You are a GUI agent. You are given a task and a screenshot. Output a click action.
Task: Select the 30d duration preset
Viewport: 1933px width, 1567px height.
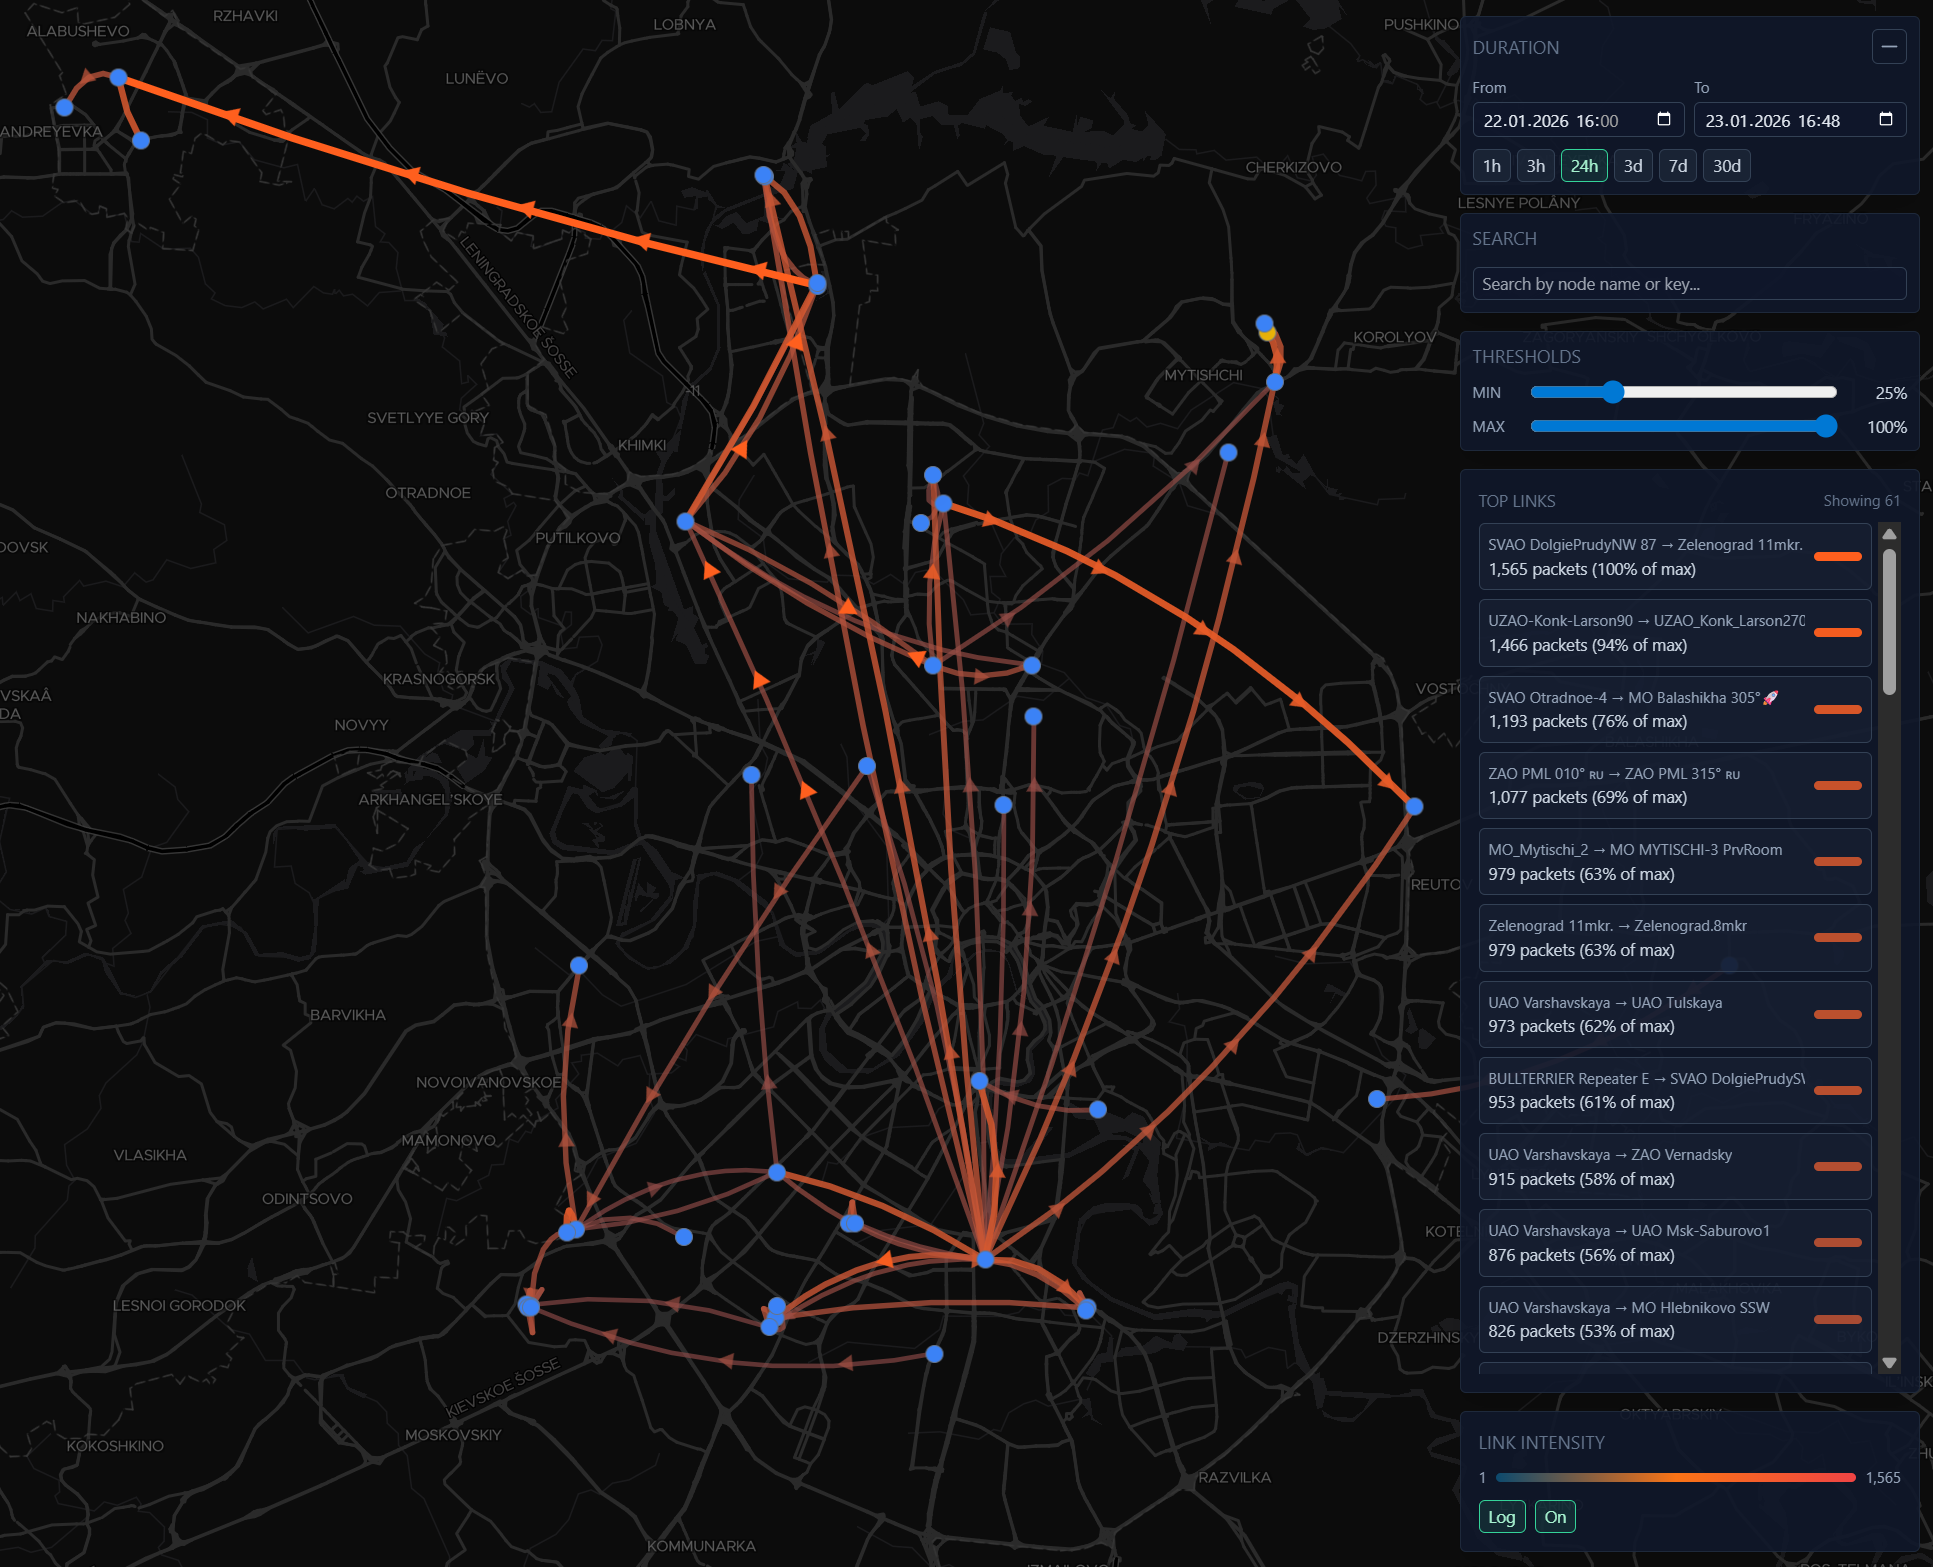1726,166
